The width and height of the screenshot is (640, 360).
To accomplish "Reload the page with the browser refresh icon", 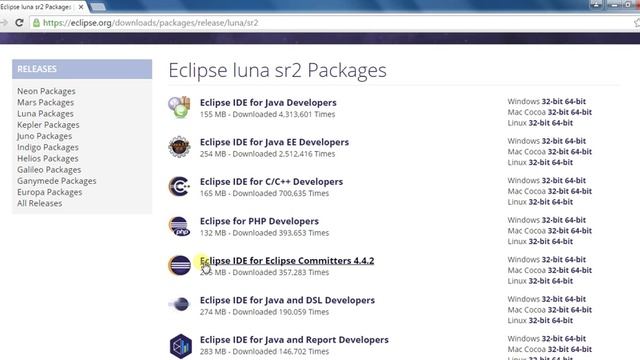I will point(19,23).
